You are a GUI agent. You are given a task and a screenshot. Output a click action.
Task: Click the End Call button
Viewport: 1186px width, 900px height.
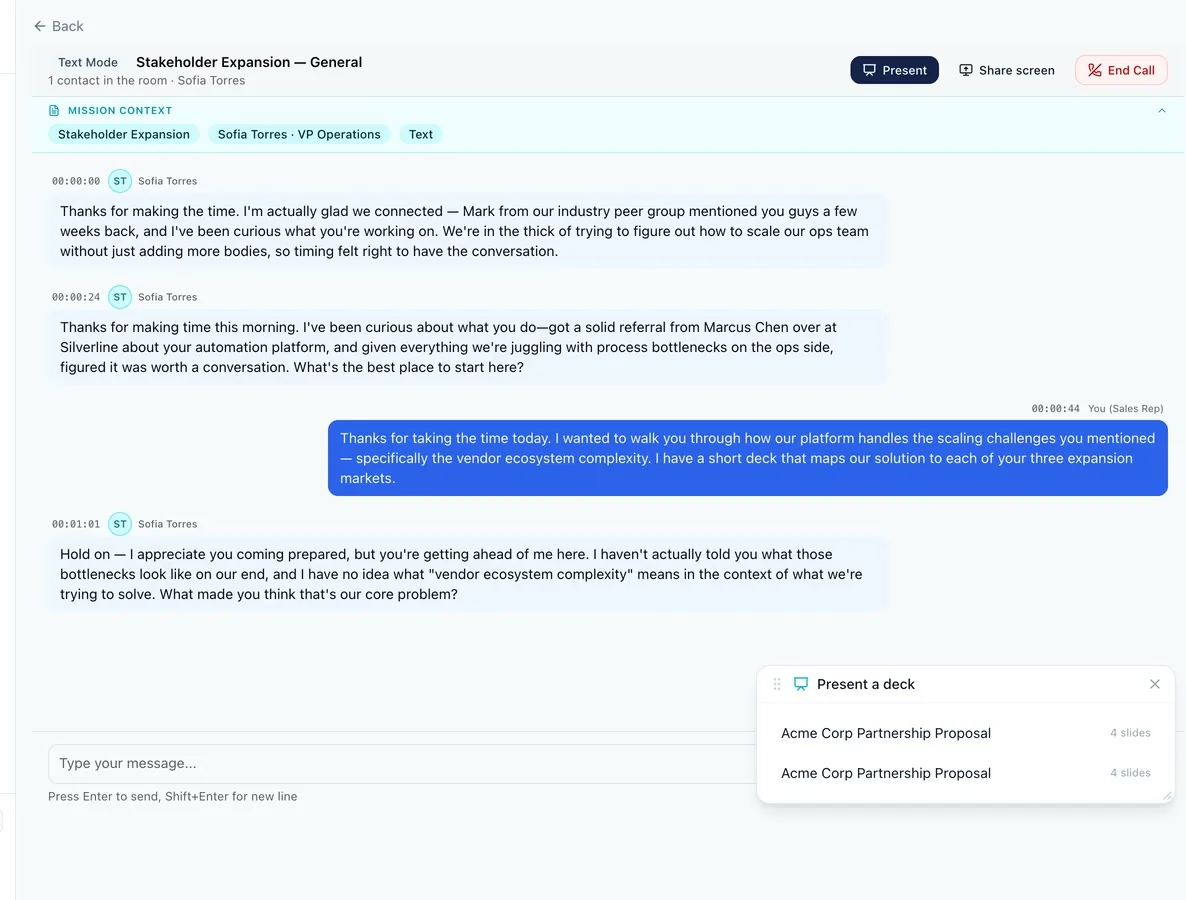tap(1121, 70)
